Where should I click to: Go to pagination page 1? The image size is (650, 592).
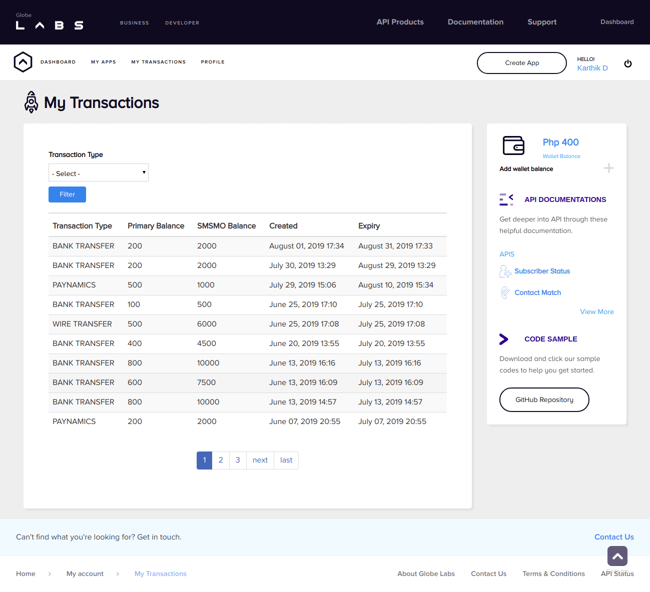tap(204, 460)
